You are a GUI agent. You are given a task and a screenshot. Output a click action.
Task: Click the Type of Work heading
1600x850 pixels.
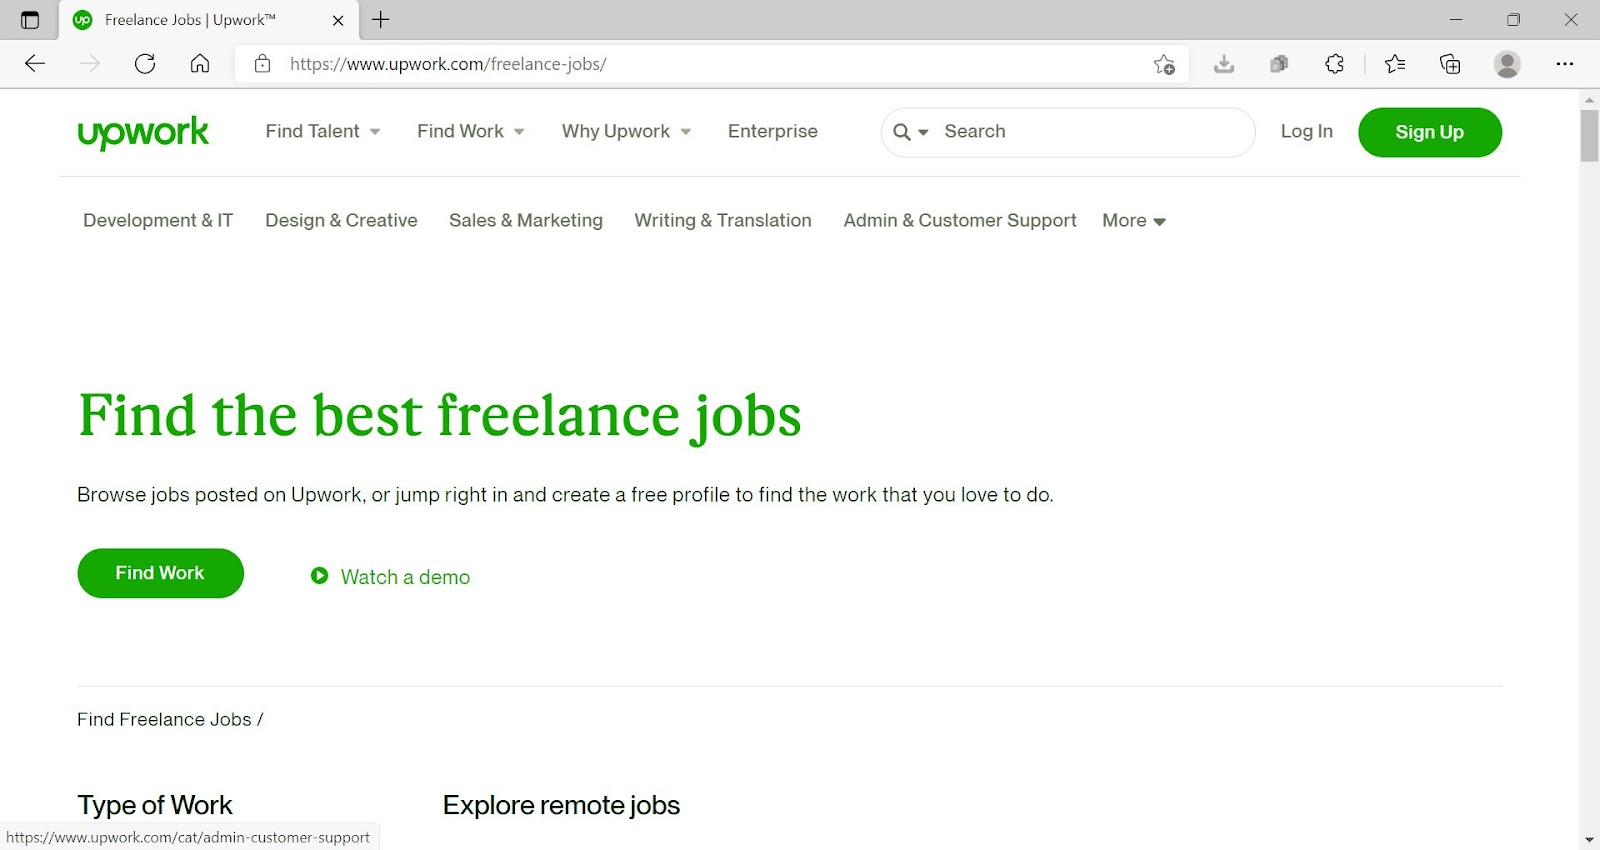coord(155,805)
